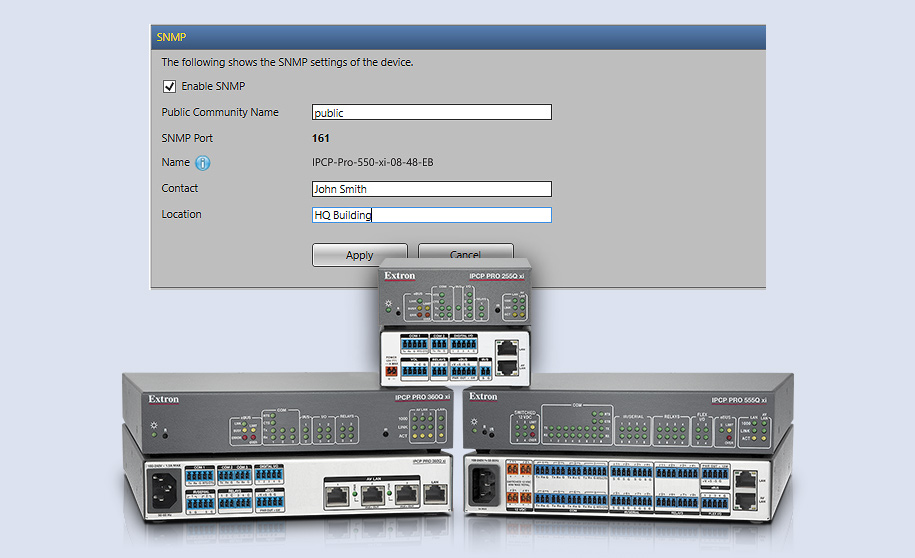Click the SNMP settings description text
Screen dimensions: 915x558
point(287,62)
